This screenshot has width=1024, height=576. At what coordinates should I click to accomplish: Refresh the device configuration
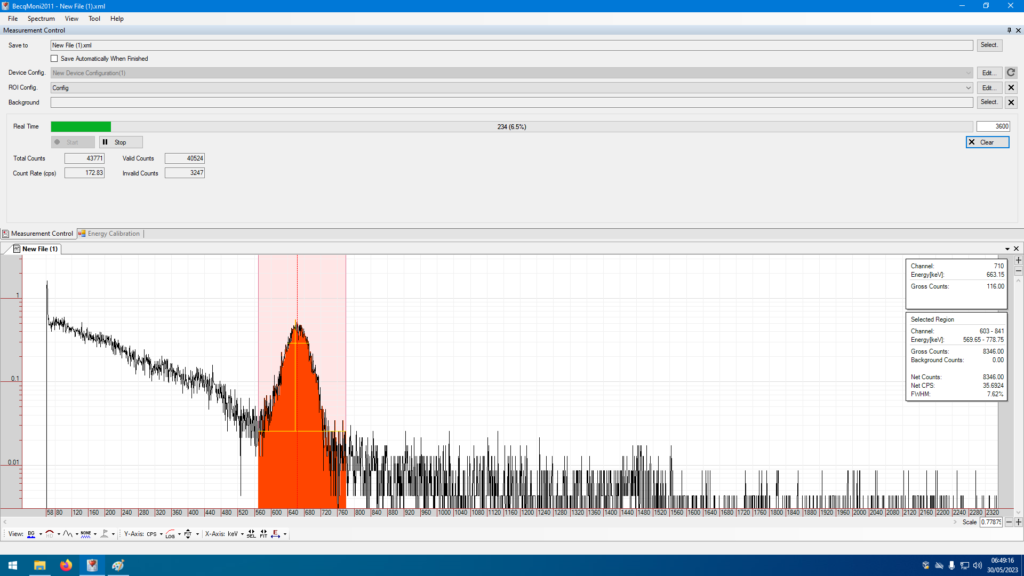[x=1011, y=72]
